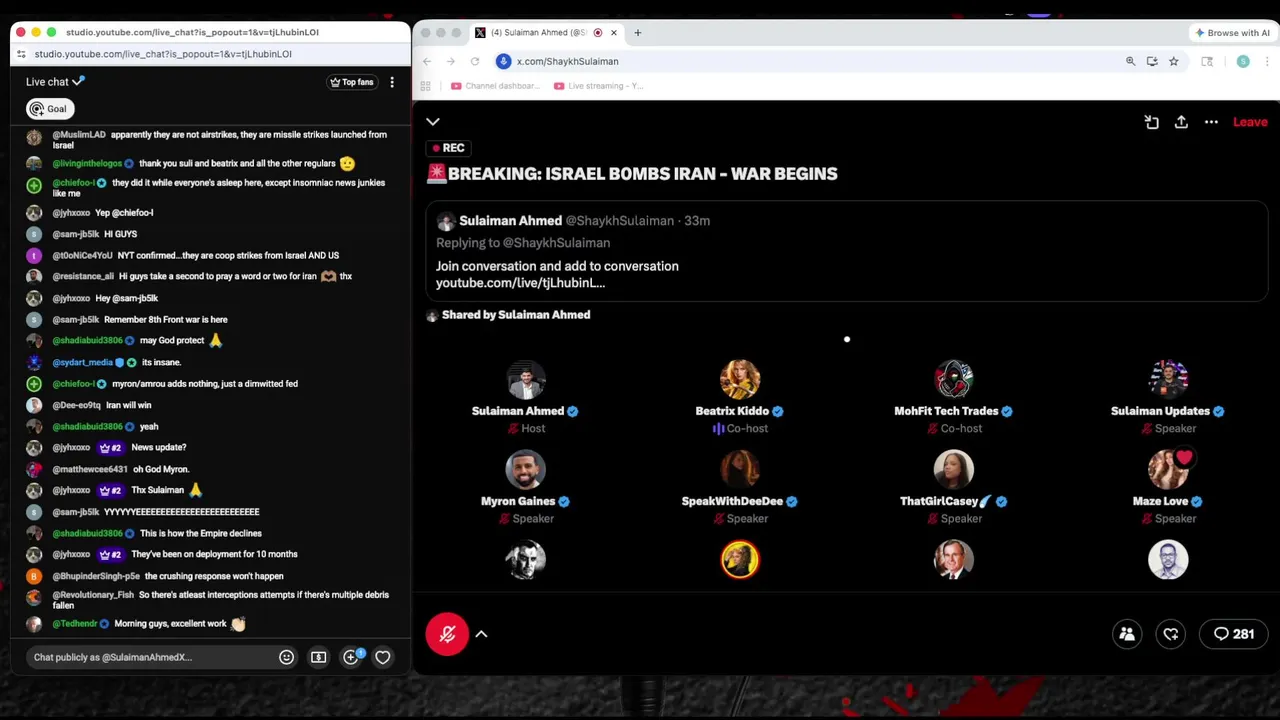The width and height of the screenshot is (1280, 720).
Task: Select the Sulaiman Ahmed X tab
Action: coord(545,33)
